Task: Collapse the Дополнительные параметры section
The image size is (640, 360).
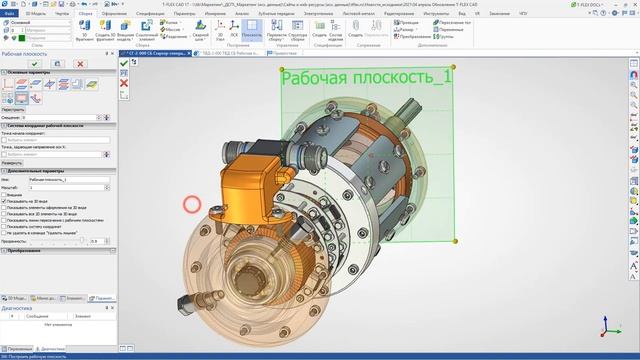Action: tap(4, 171)
